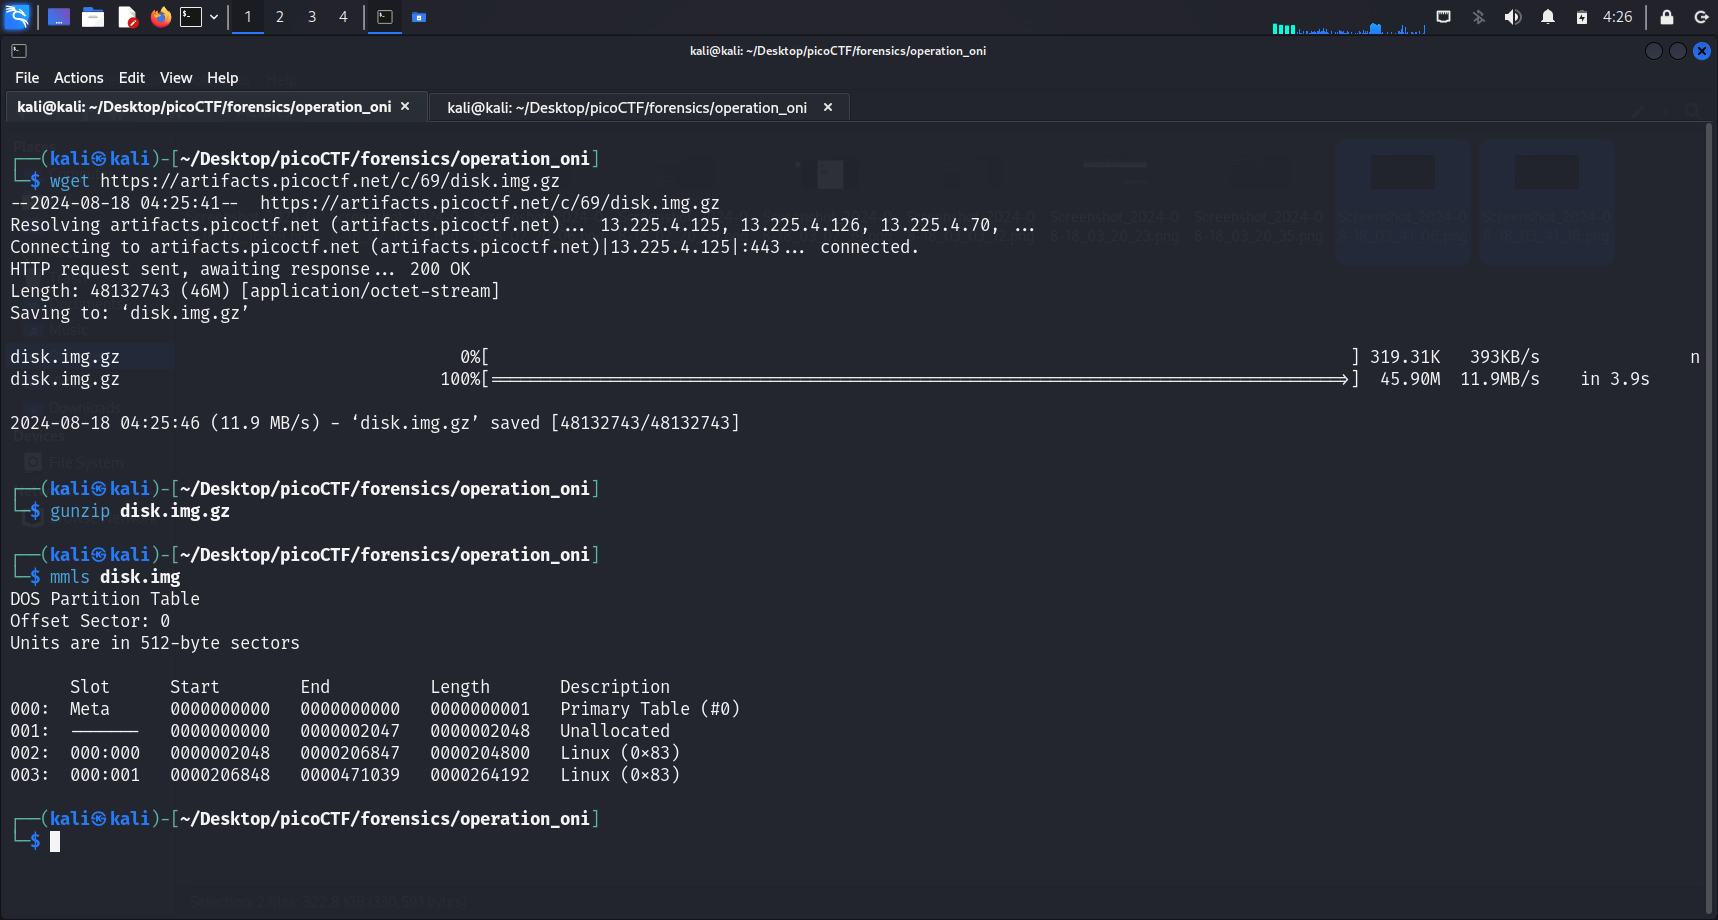
Task: Open the volume control icon
Action: 1513,17
